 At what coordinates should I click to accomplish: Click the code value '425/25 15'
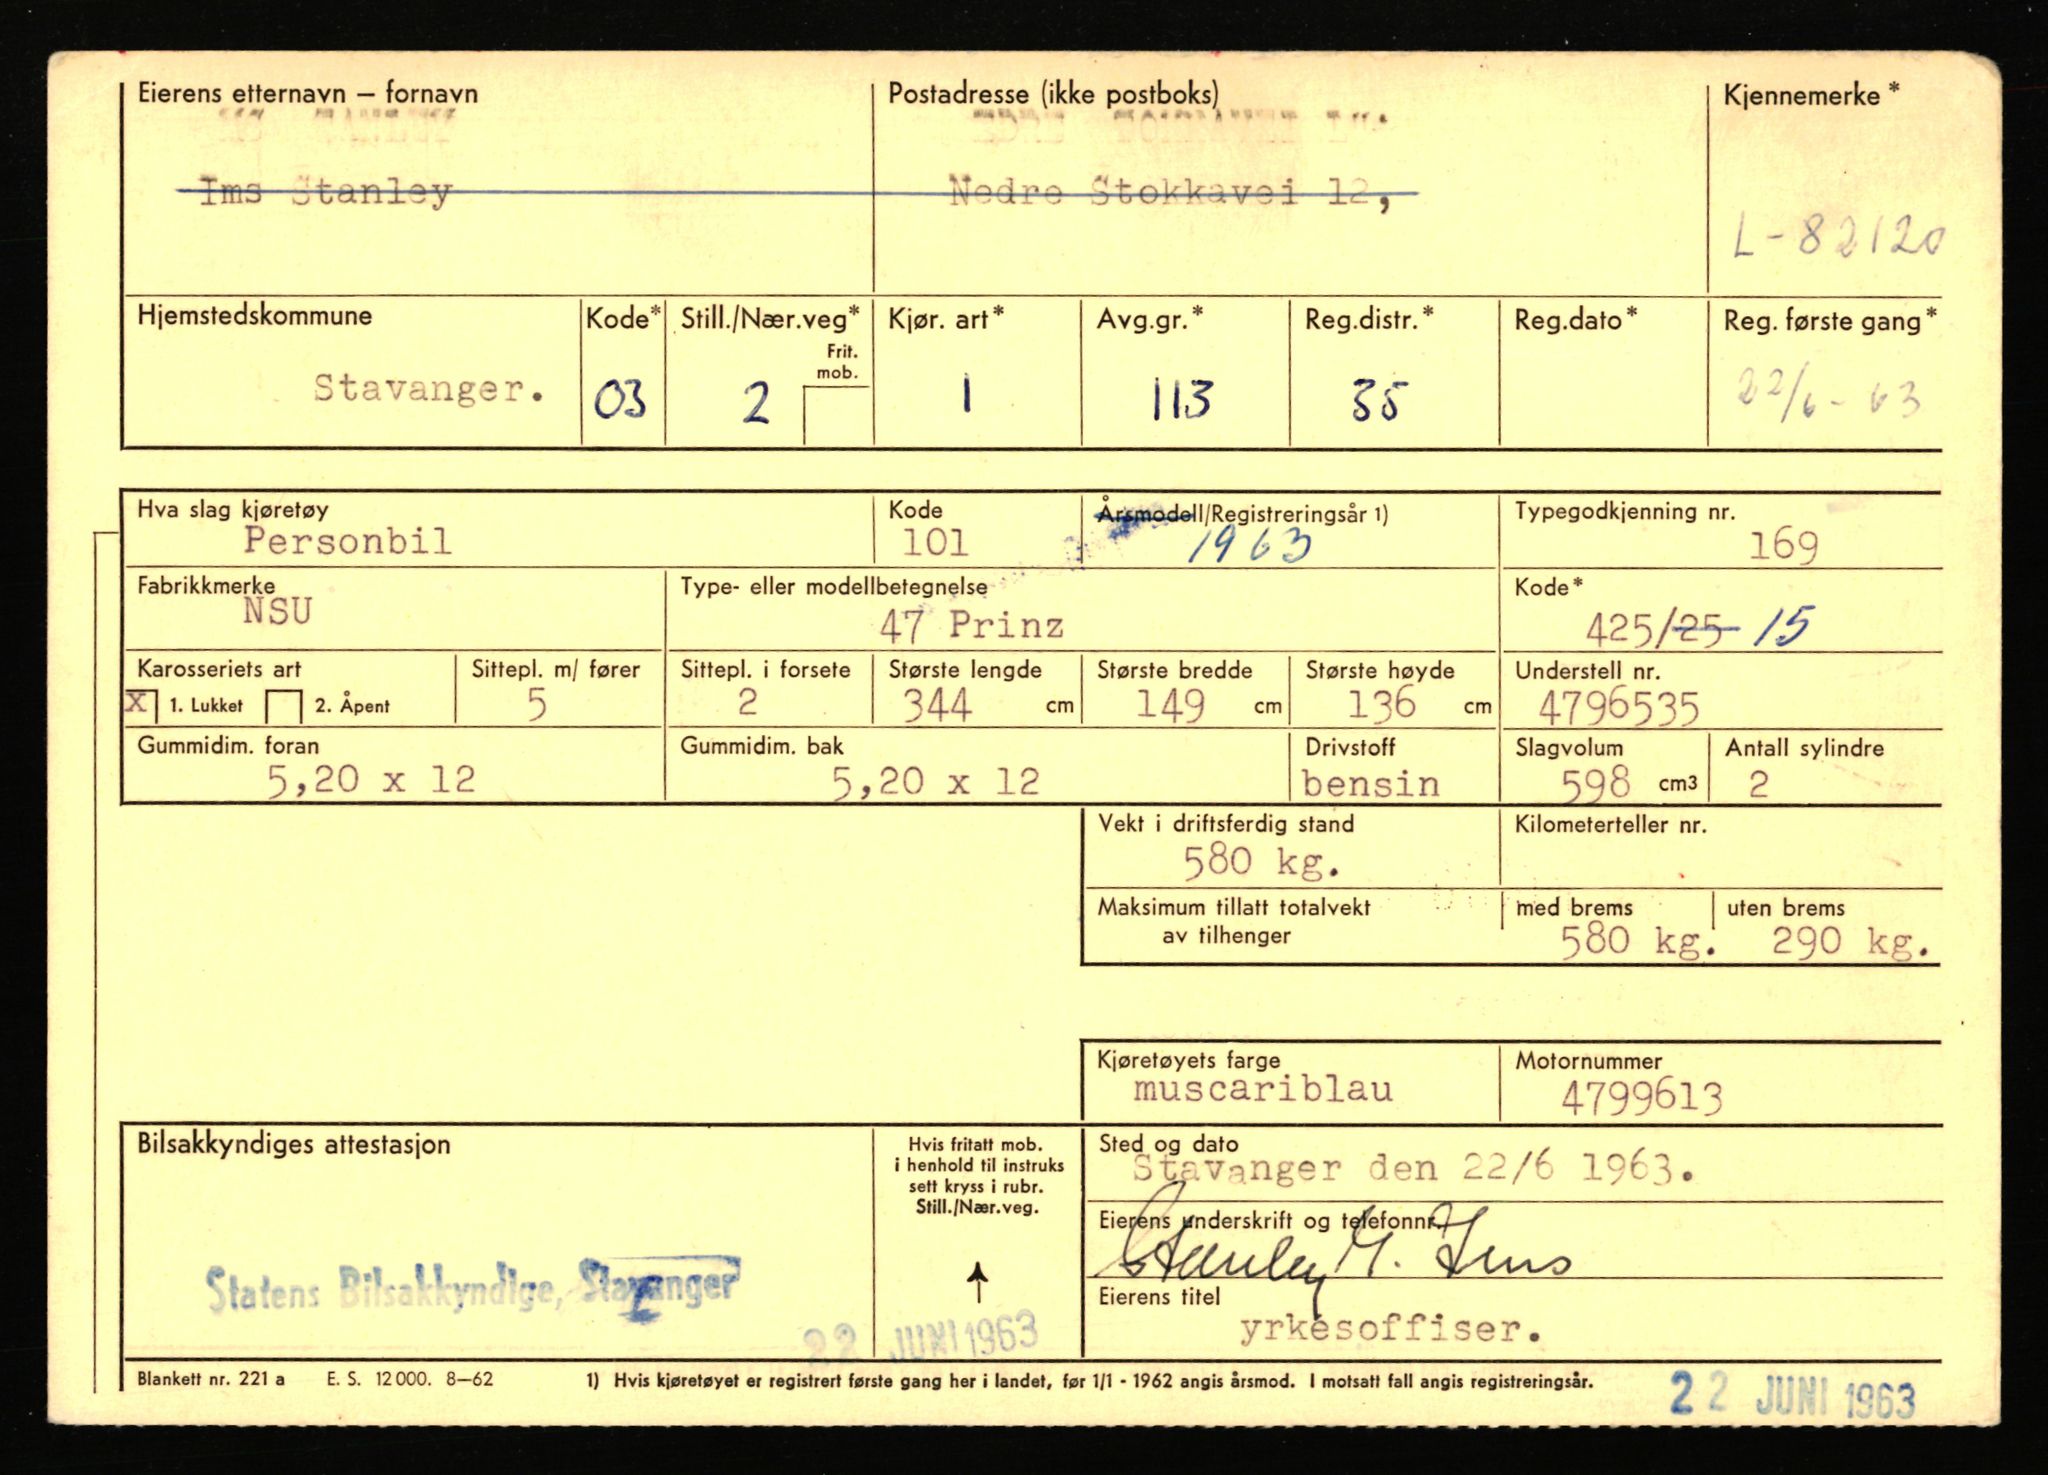[1699, 628]
